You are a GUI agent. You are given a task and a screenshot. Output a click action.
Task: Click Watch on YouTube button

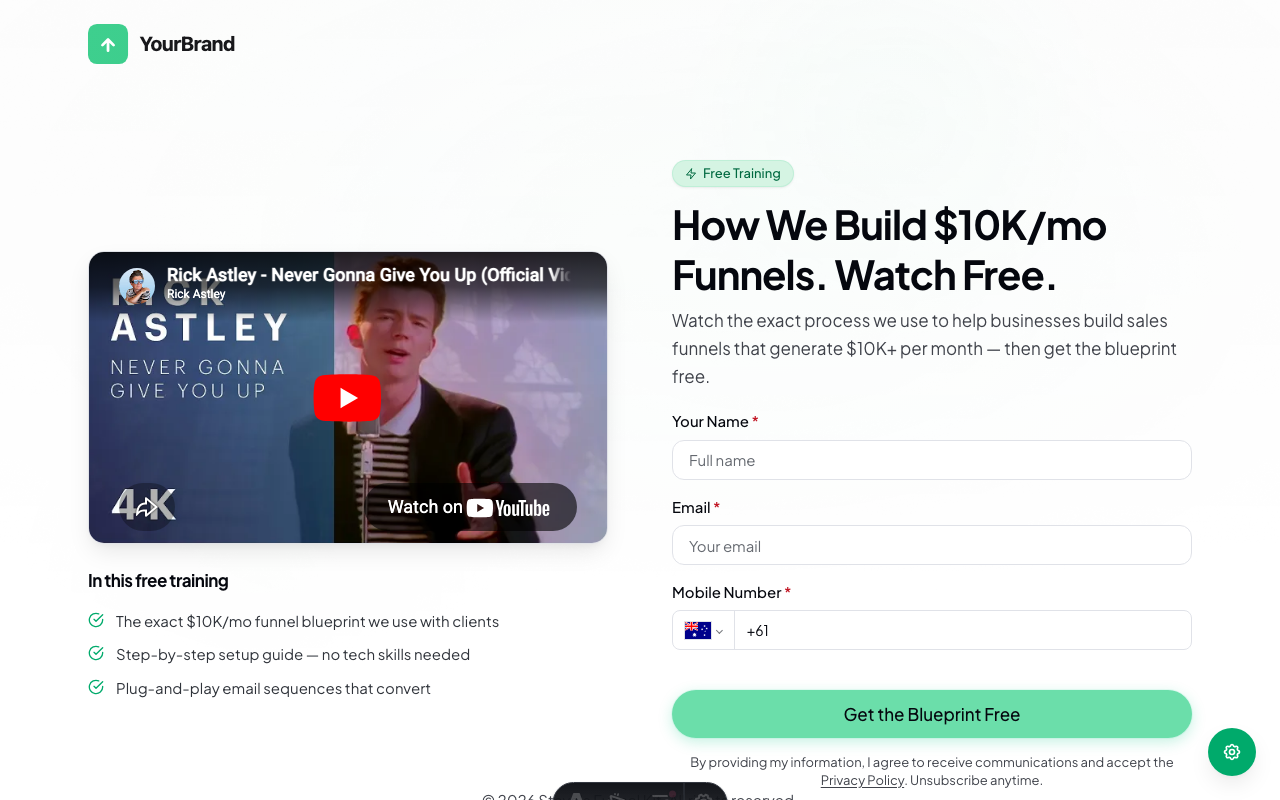(469, 507)
